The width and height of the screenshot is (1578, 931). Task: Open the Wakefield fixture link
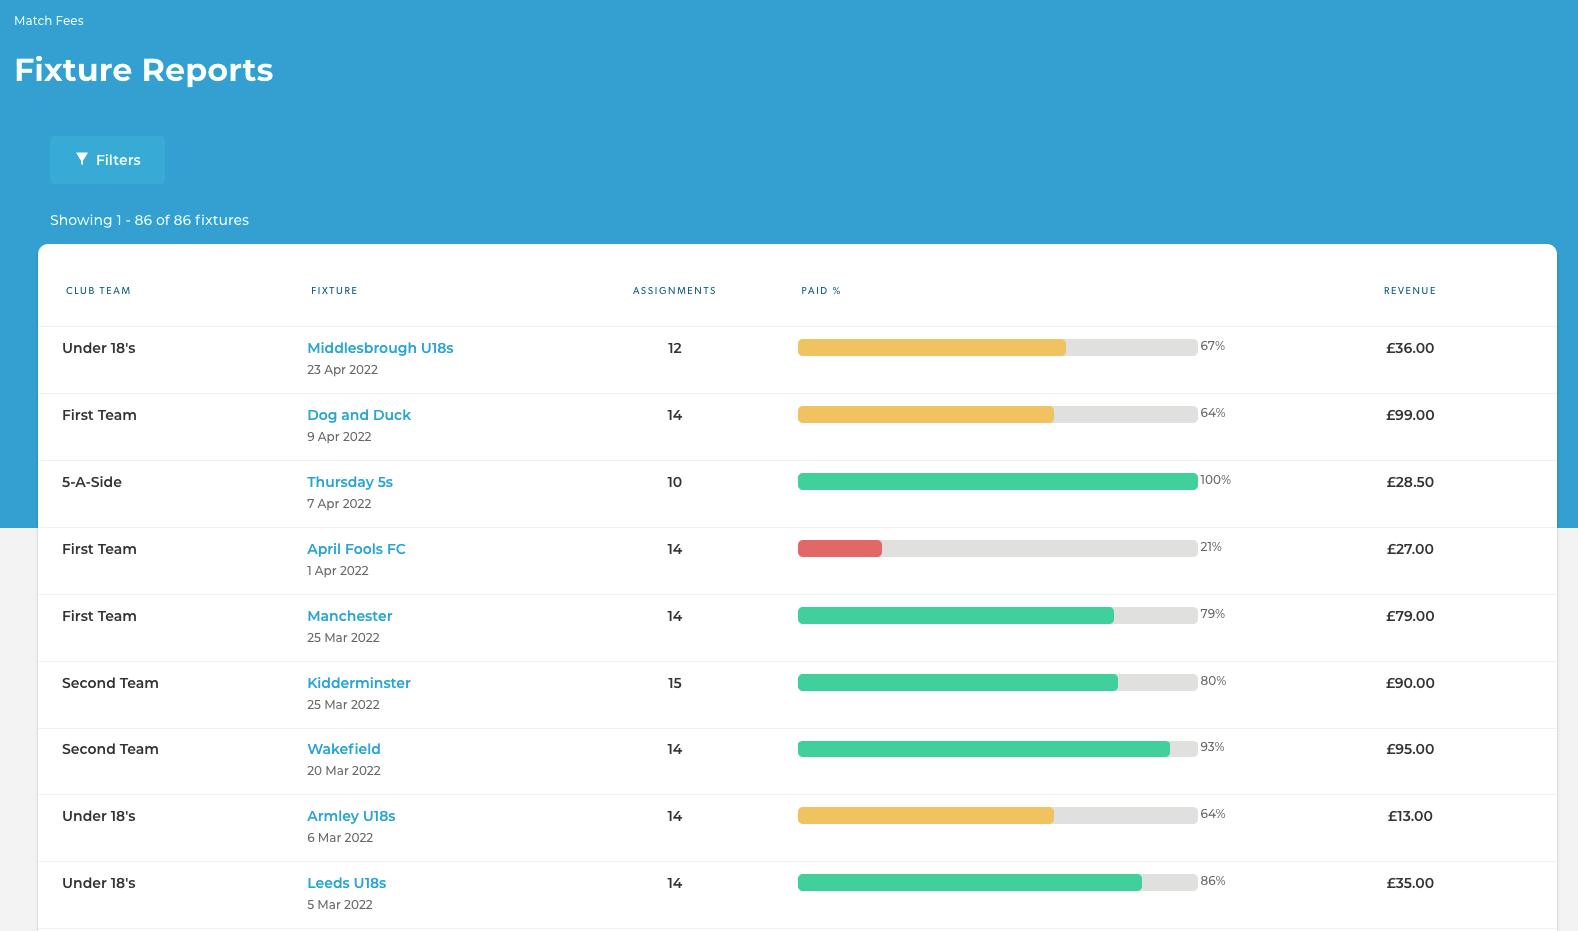(x=344, y=749)
